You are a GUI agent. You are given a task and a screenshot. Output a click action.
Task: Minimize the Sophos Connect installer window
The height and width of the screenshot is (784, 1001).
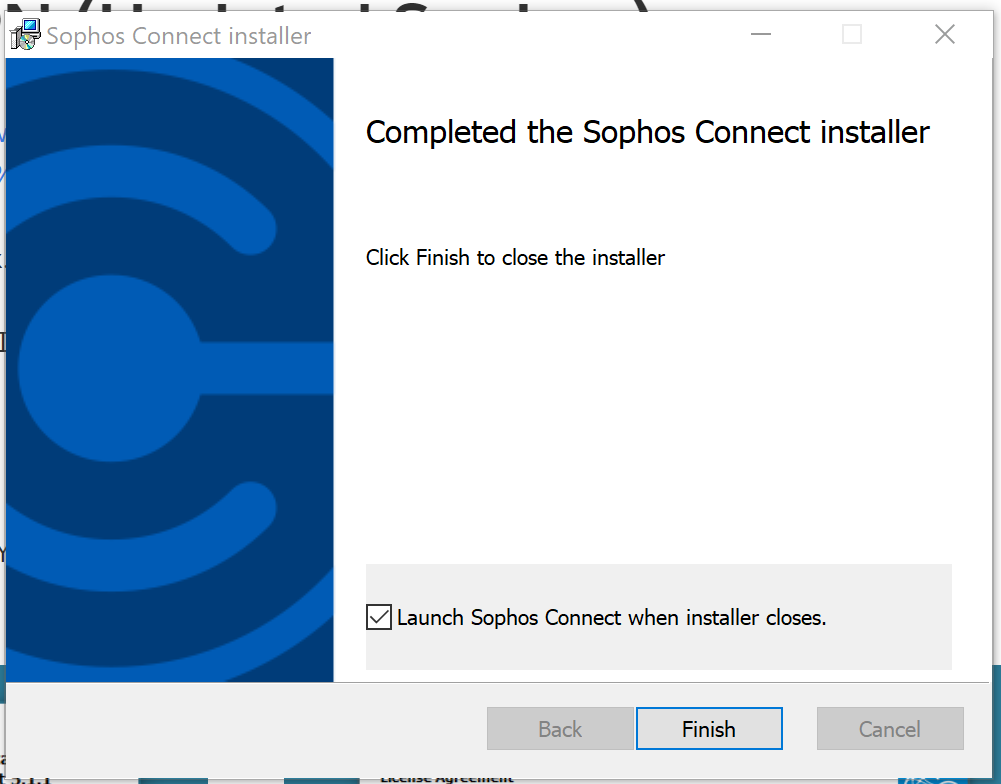pos(762,35)
